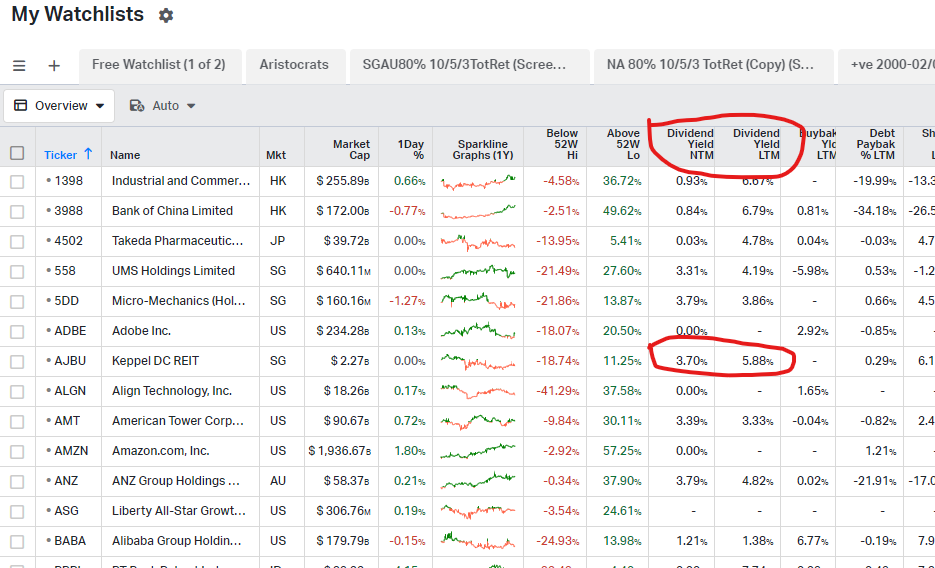
Task: Tick the UMS Holdings Limited checkbox
Action: pyautogui.click(x=17, y=272)
